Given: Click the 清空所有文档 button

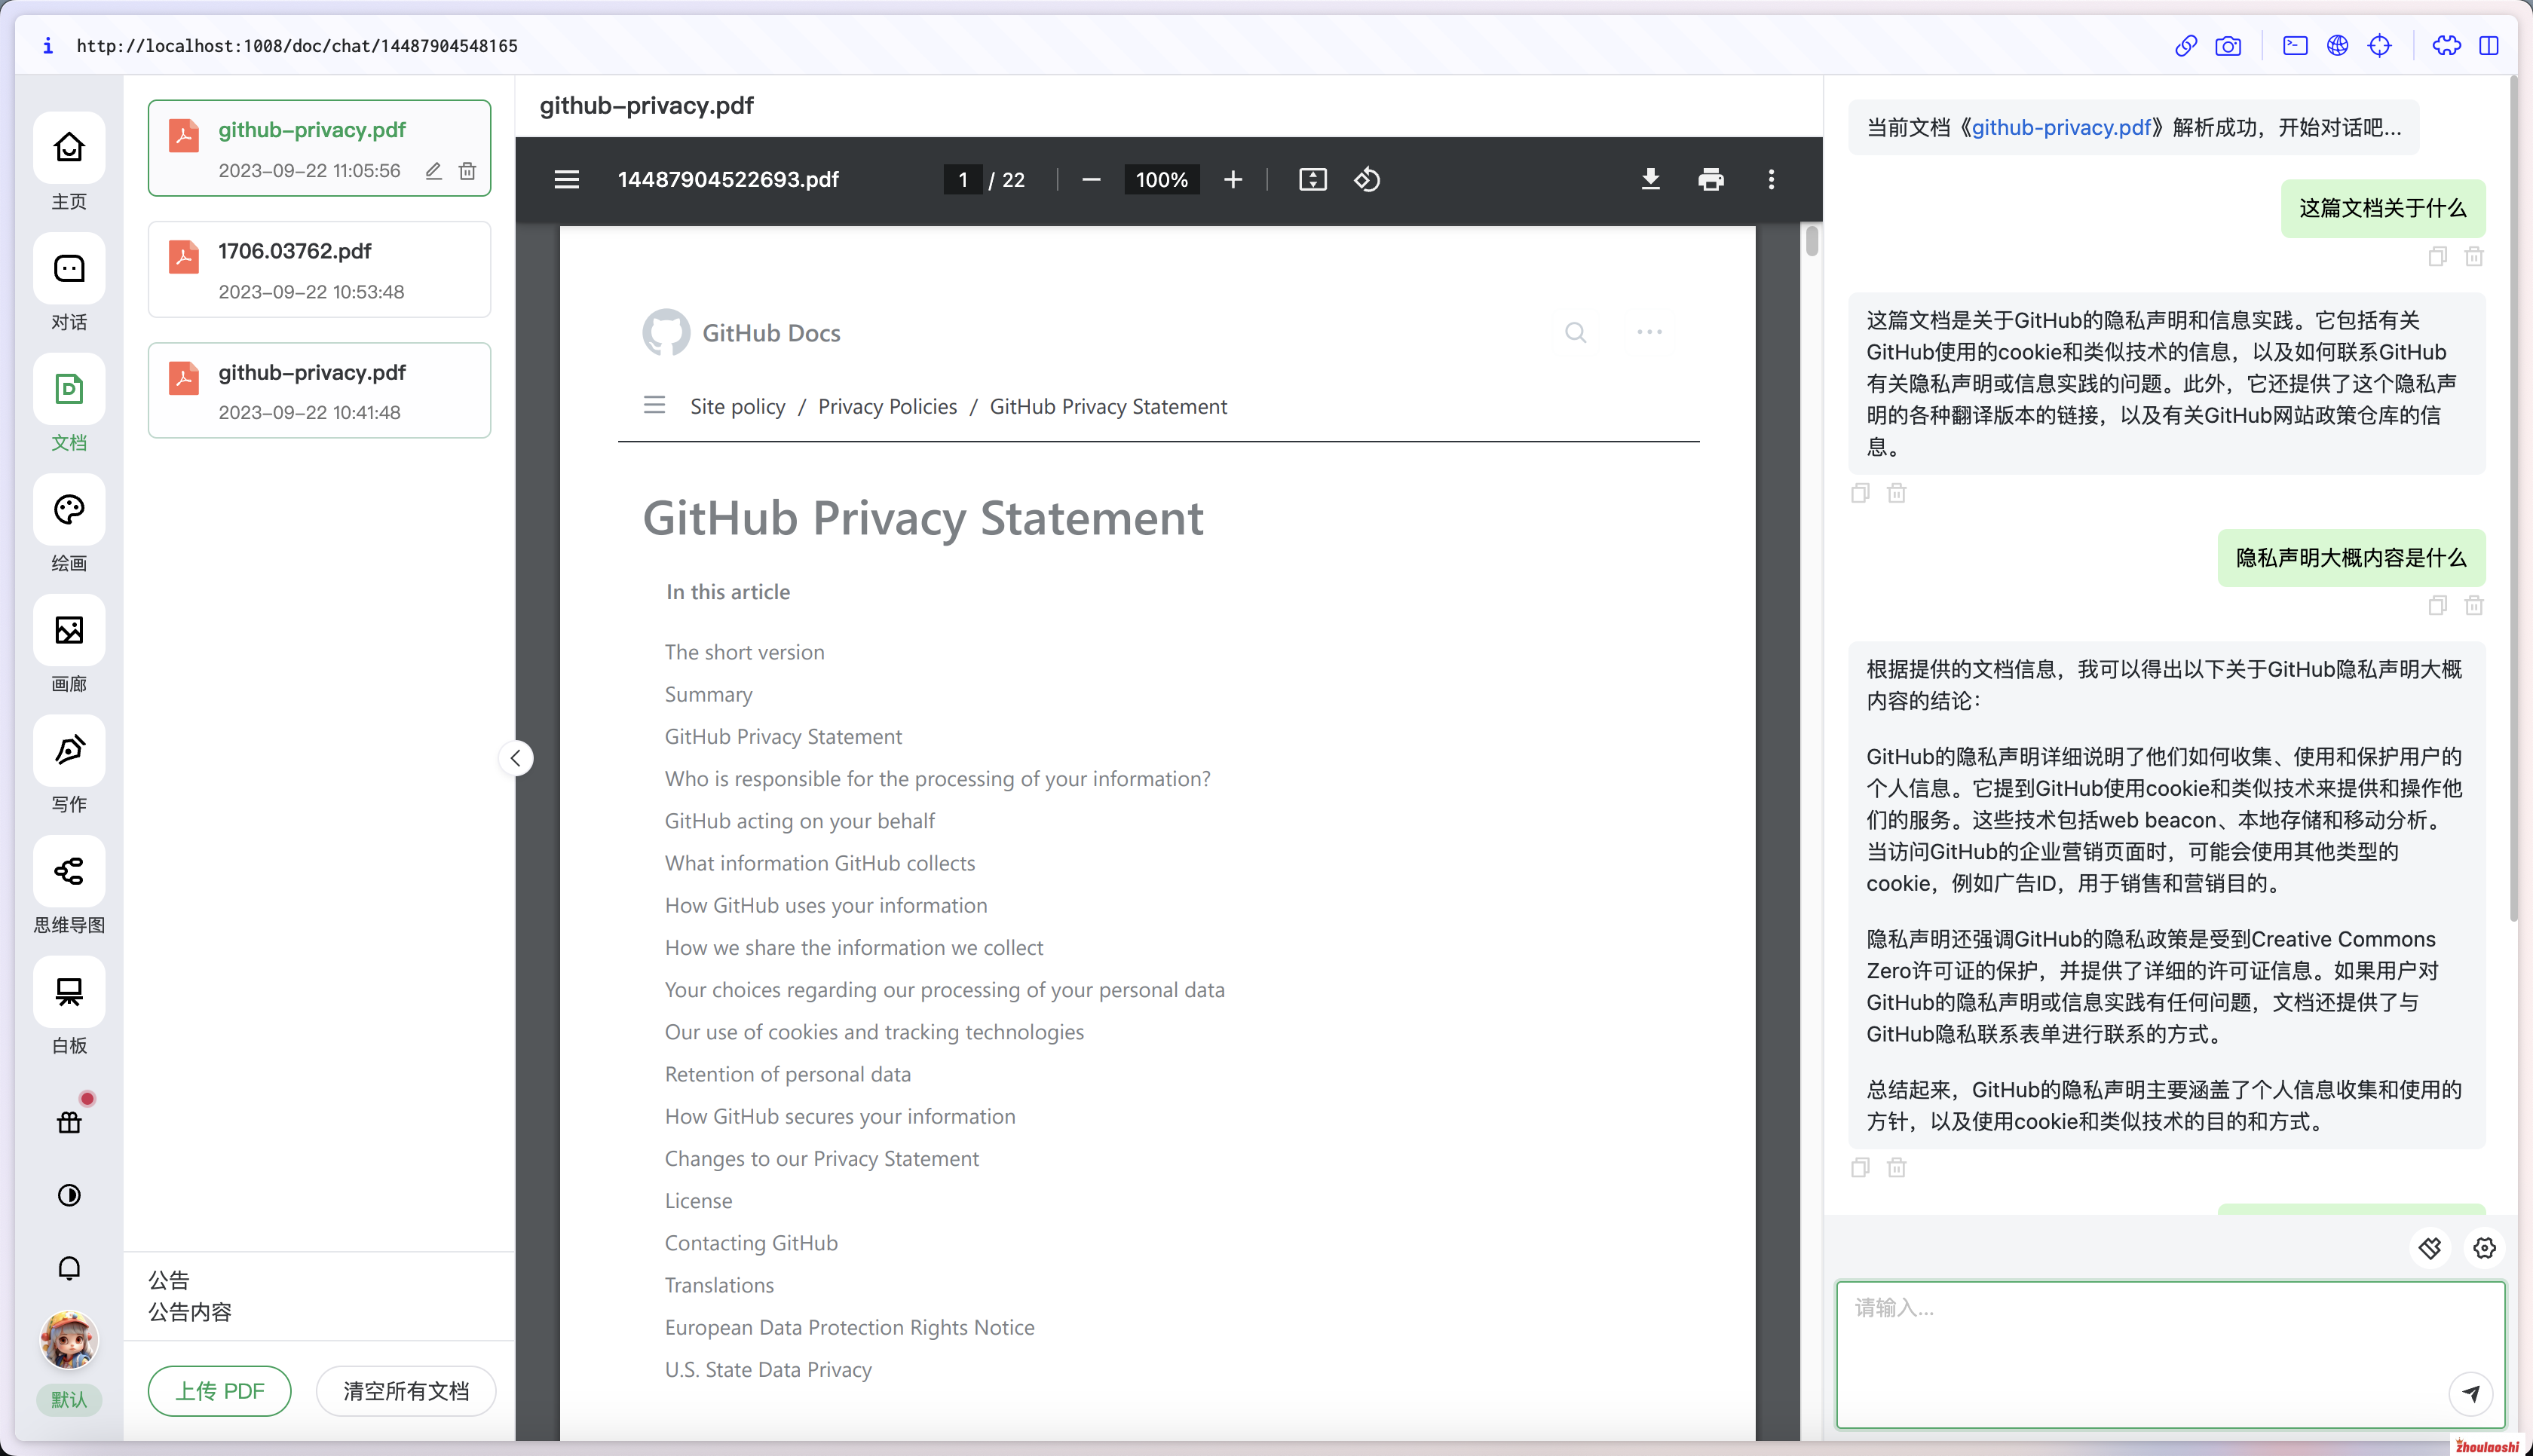Looking at the screenshot, I should coord(406,1391).
